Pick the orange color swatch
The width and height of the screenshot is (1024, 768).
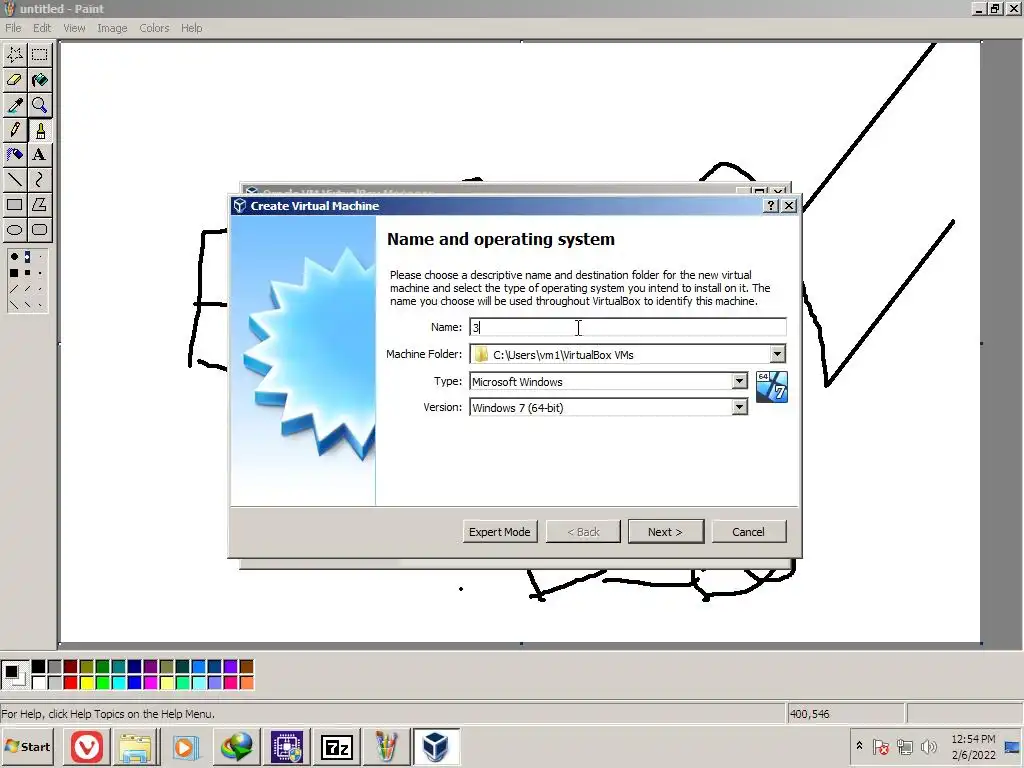pos(246,682)
